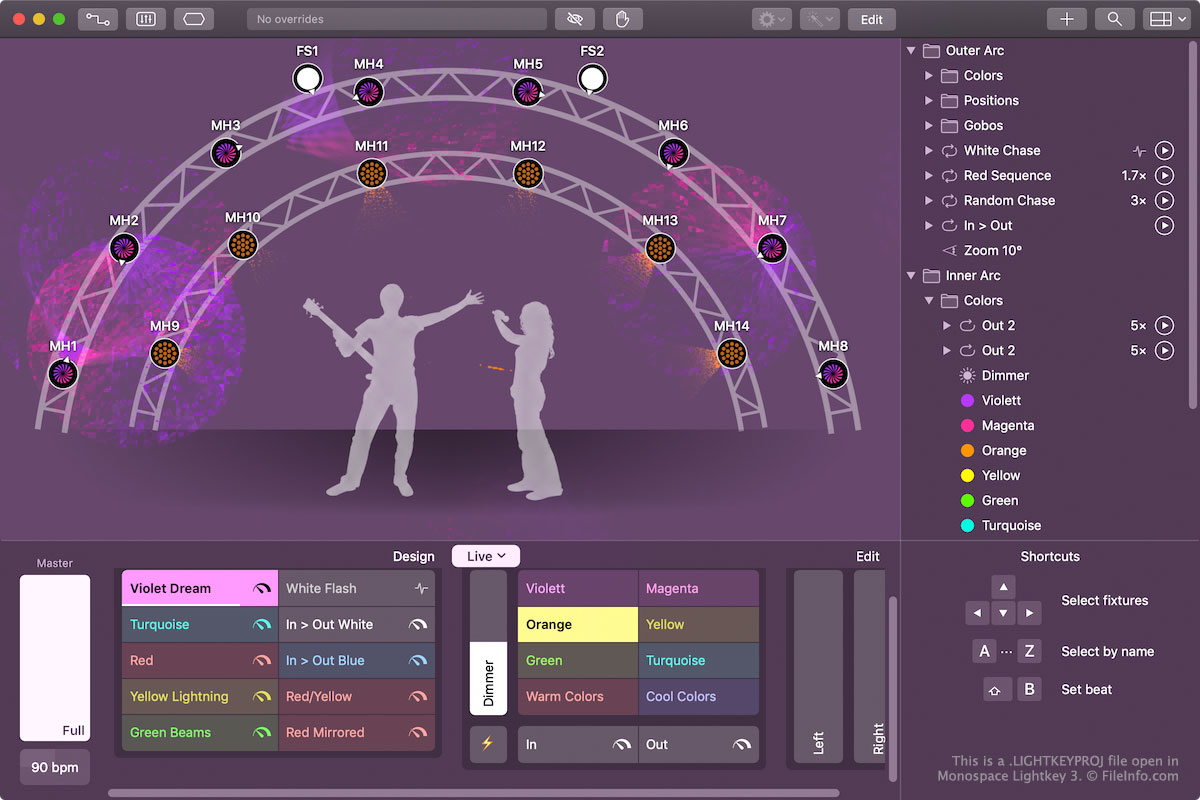Select the Dimmer preset in sidebar
1200x800 pixels.
click(x=1005, y=375)
